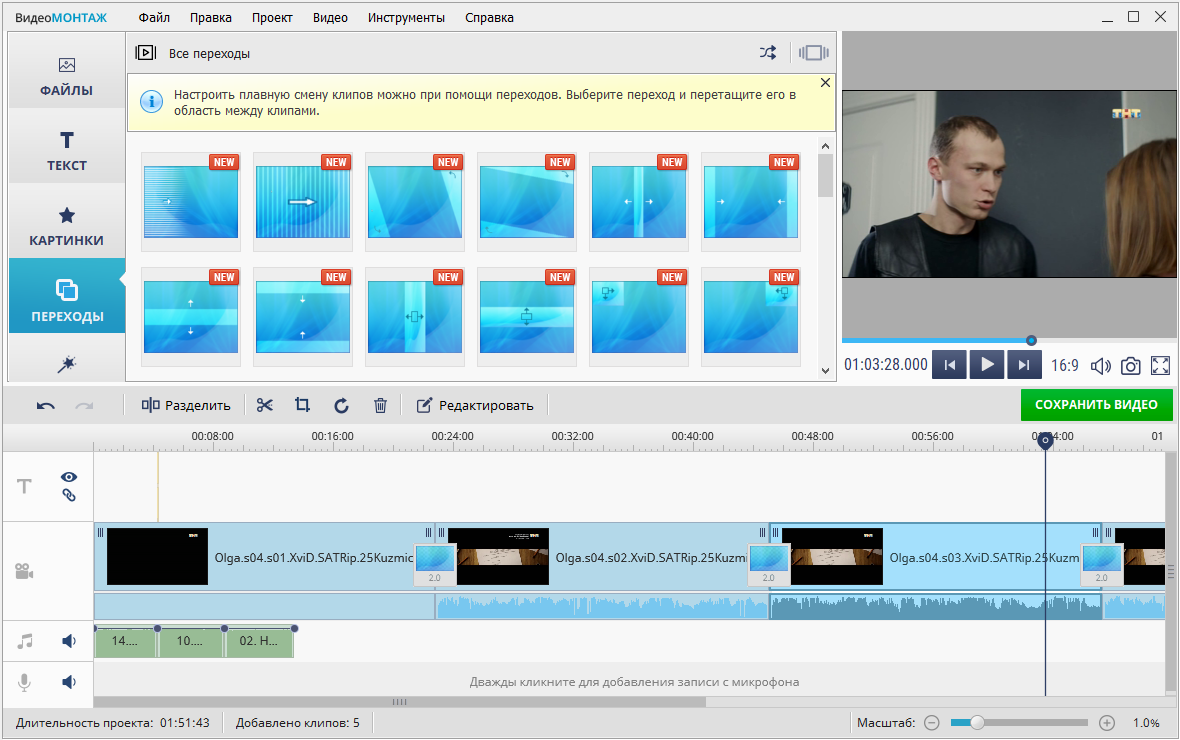Click the rotate clip icon
The image size is (1180, 740).
click(341, 405)
